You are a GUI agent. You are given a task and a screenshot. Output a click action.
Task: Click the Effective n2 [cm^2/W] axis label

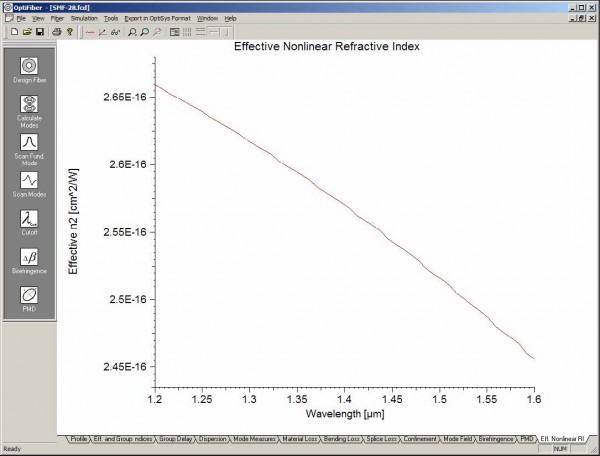(73, 221)
